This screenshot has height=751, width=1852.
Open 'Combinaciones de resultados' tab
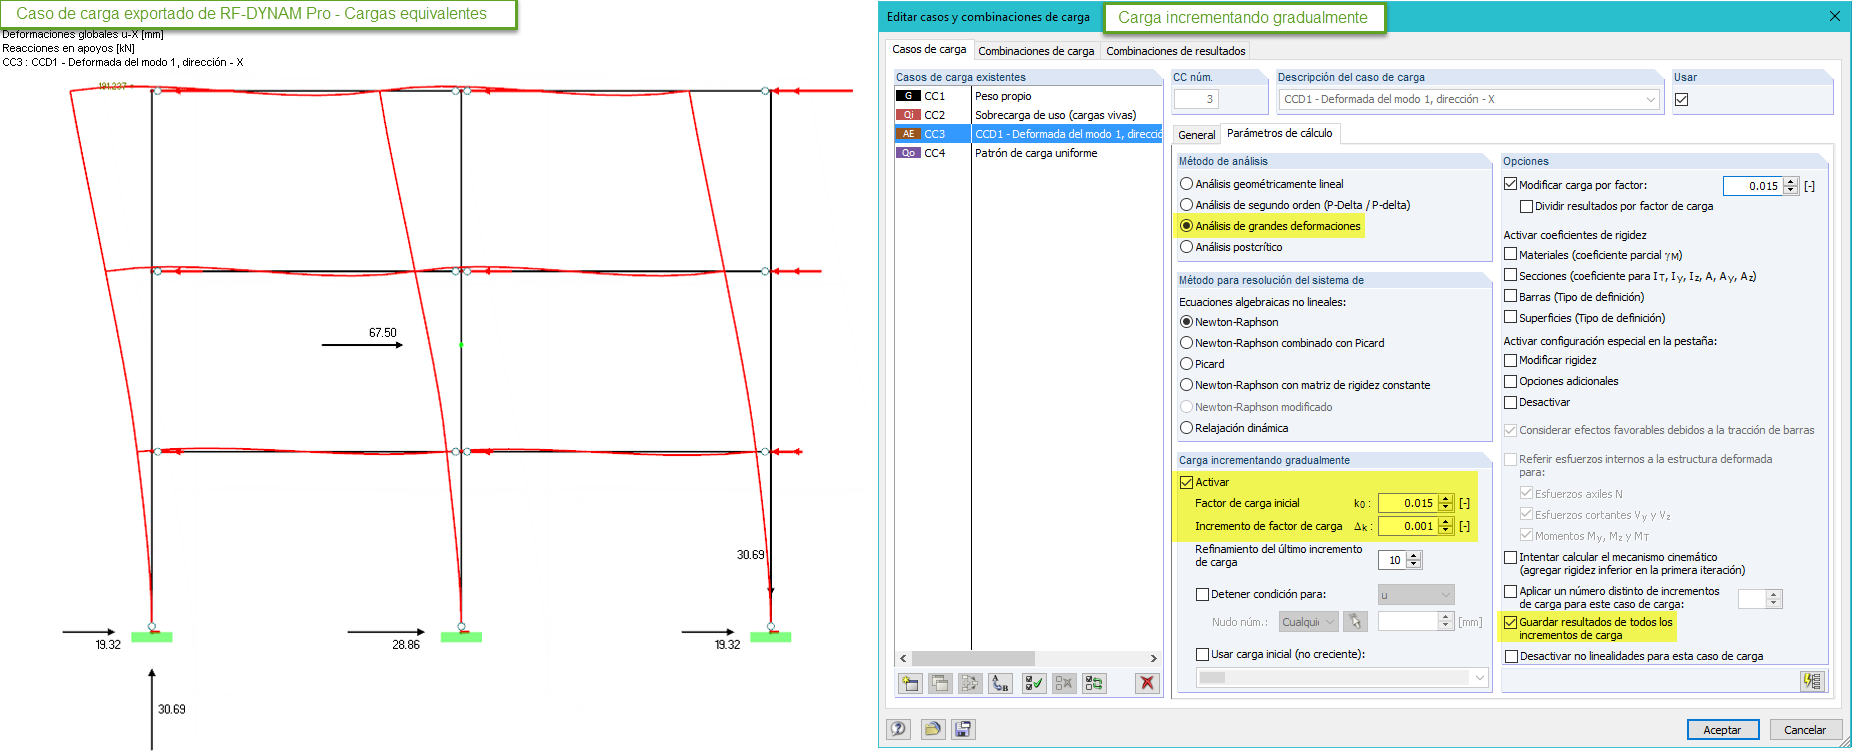coord(1176,51)
